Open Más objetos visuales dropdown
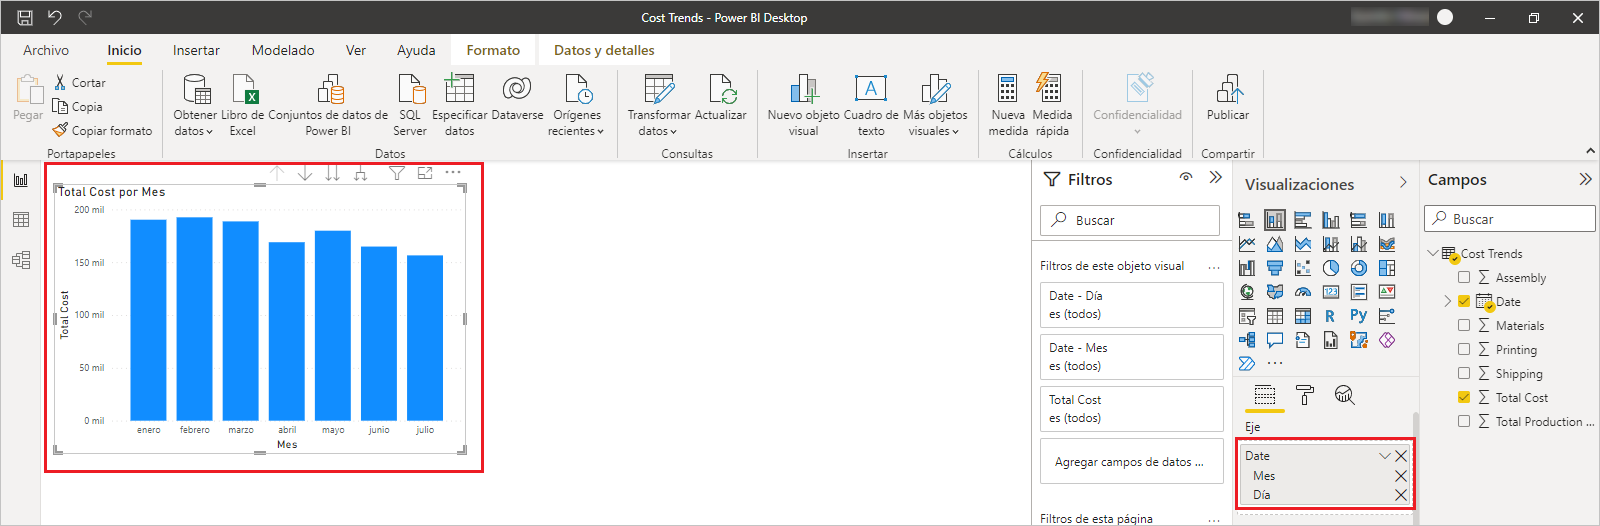 coord(935,105)
